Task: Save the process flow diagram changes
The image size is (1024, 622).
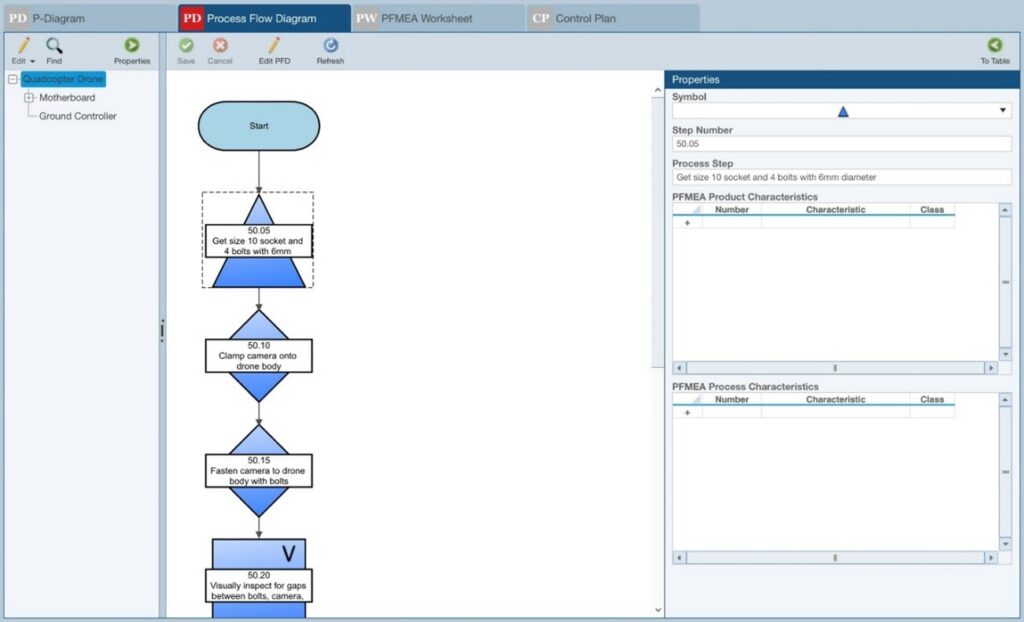Action: [185, 45]
